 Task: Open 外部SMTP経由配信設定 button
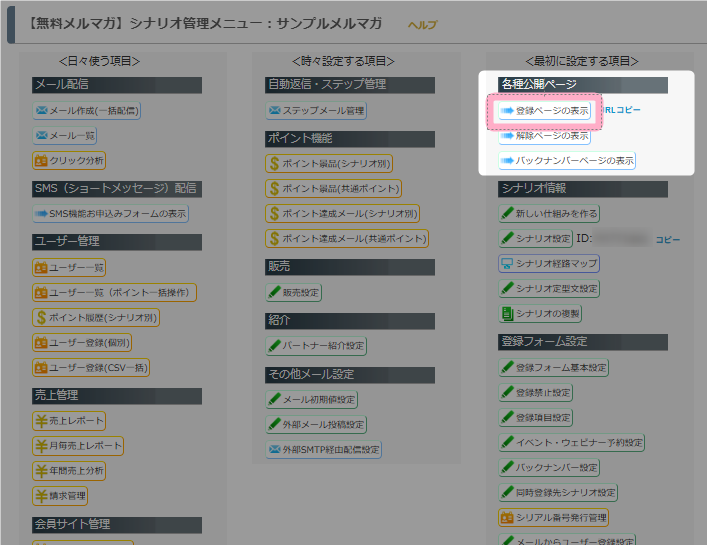coord(324,449)
